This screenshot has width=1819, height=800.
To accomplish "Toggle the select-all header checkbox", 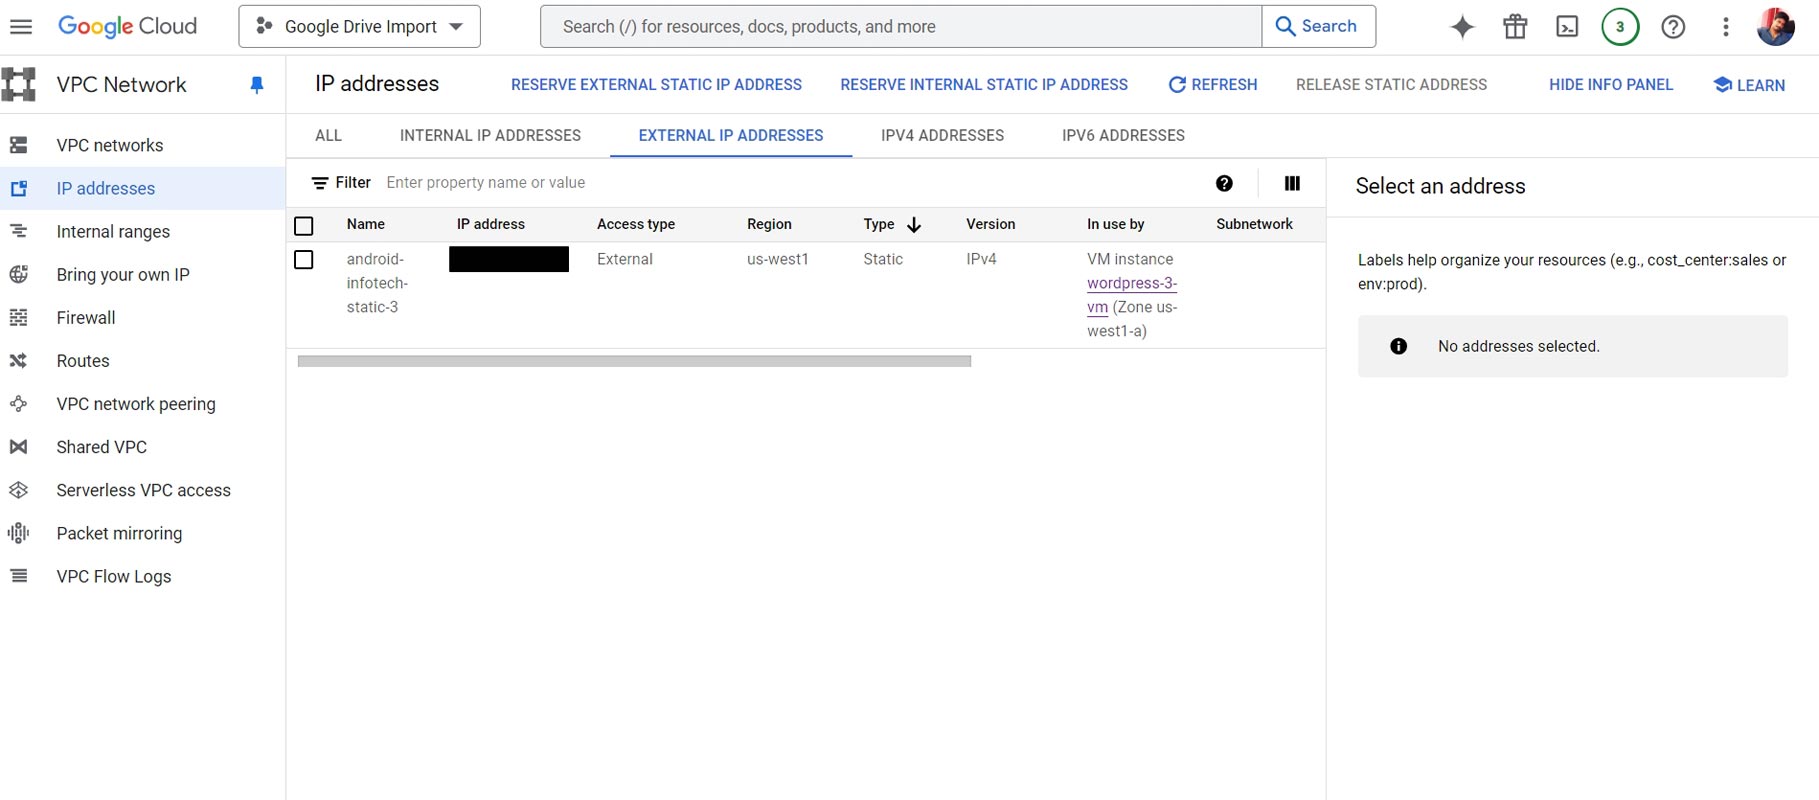I will (x=304, y=226).
